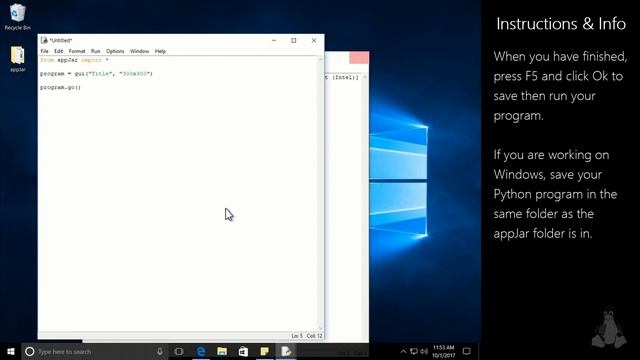Click the line 'program.go()'

point(60,87)
